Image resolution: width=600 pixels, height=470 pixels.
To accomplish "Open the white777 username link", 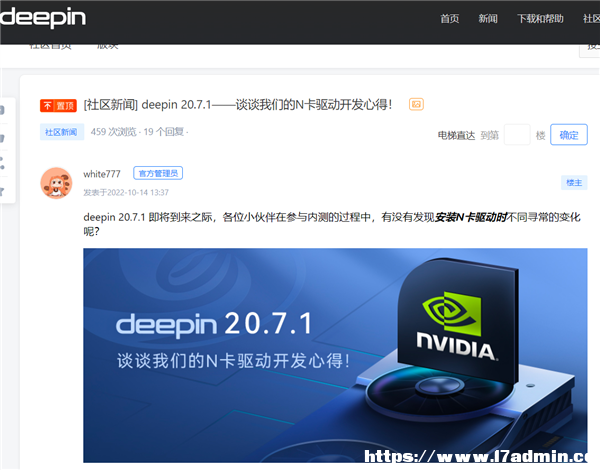I will pos(102,174).
